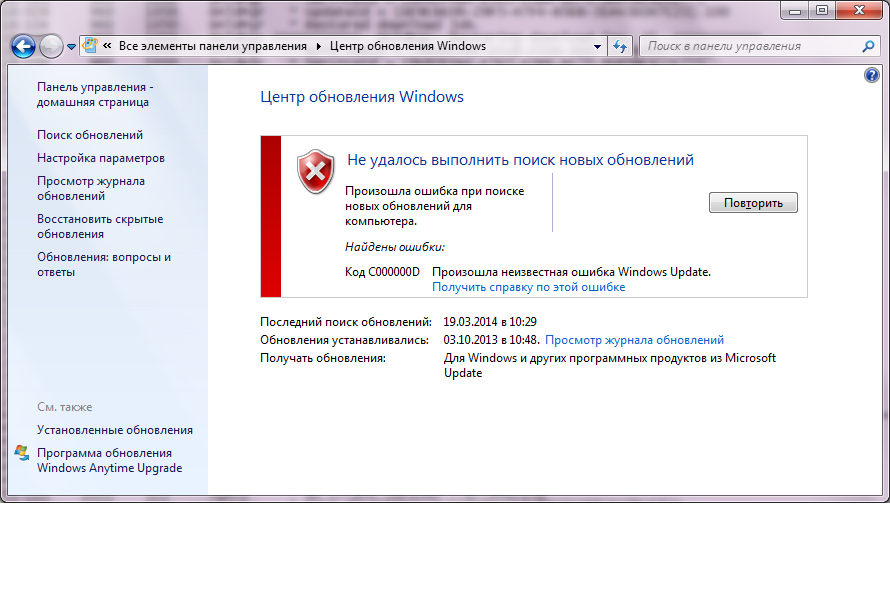The width and height of the screenshot is (890, 614).
Task: Open 'Панель управления - домашняя страница'
Action: pyautogui.click(x=95, y=95)
